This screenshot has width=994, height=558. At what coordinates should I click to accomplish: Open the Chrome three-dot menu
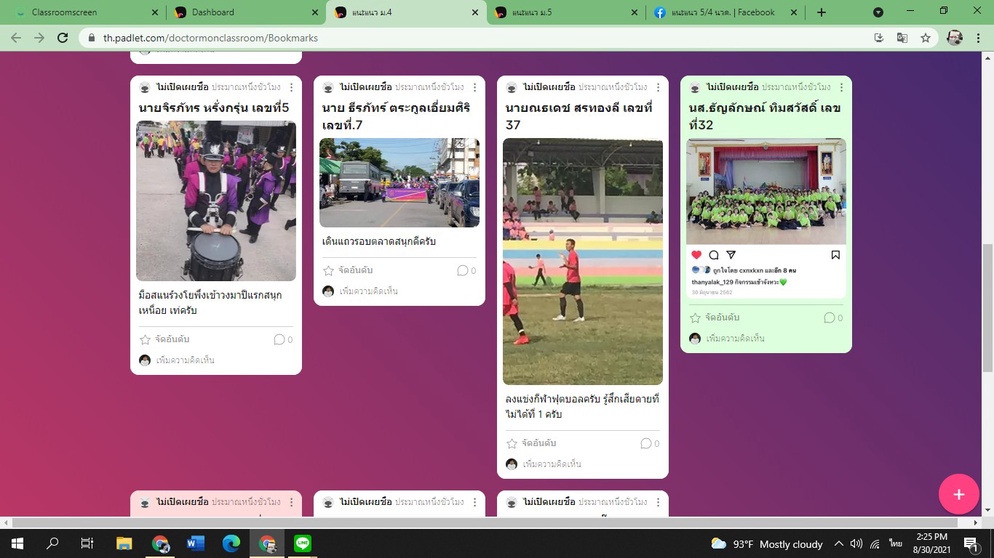click(979, 38)
